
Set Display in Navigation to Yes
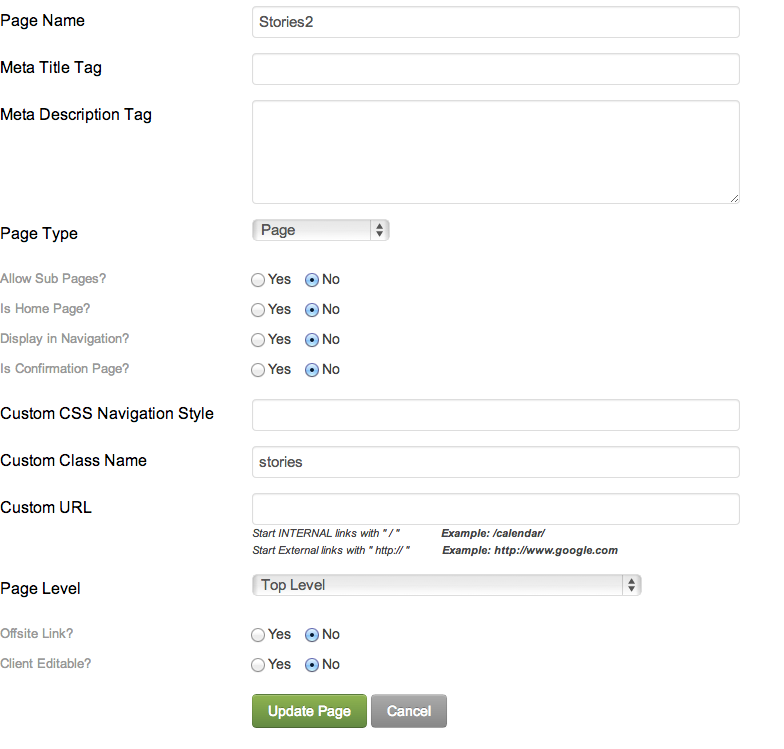pos(258,340)
